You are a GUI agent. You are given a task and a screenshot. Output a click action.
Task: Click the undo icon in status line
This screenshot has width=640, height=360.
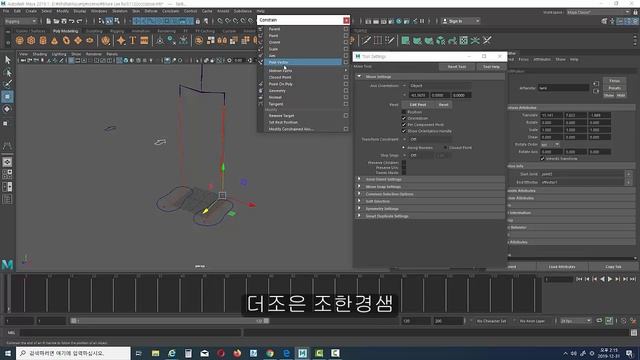(72, 21)
